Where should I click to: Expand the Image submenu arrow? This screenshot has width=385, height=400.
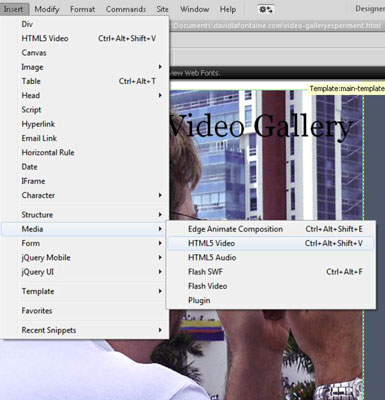click(x=160, y=67)
